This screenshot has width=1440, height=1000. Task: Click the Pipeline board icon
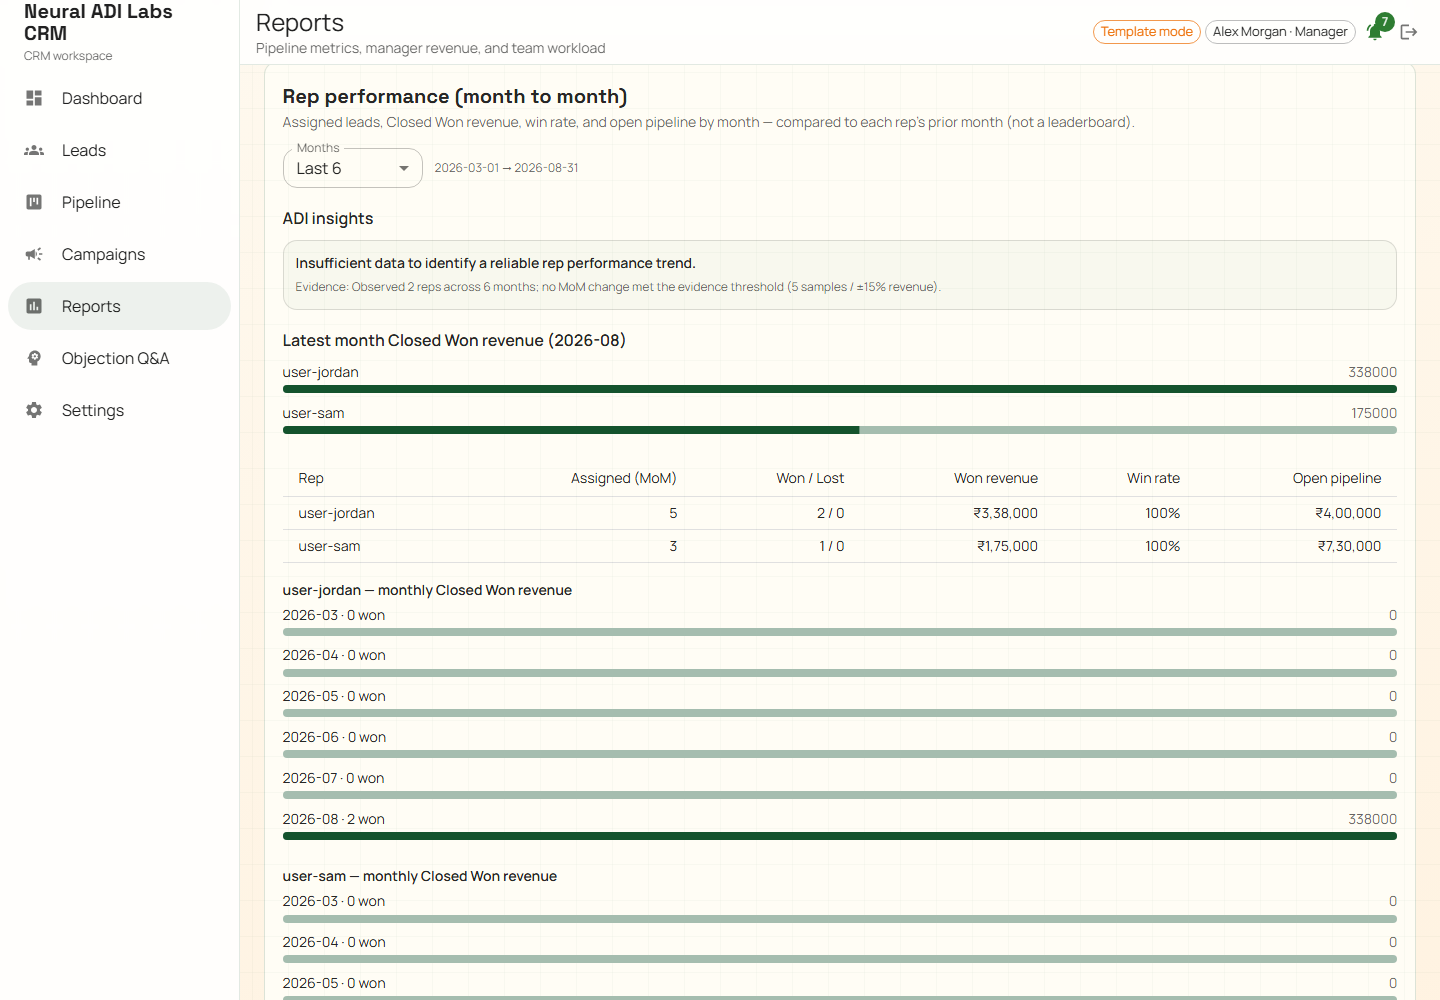tap(34, 202)
